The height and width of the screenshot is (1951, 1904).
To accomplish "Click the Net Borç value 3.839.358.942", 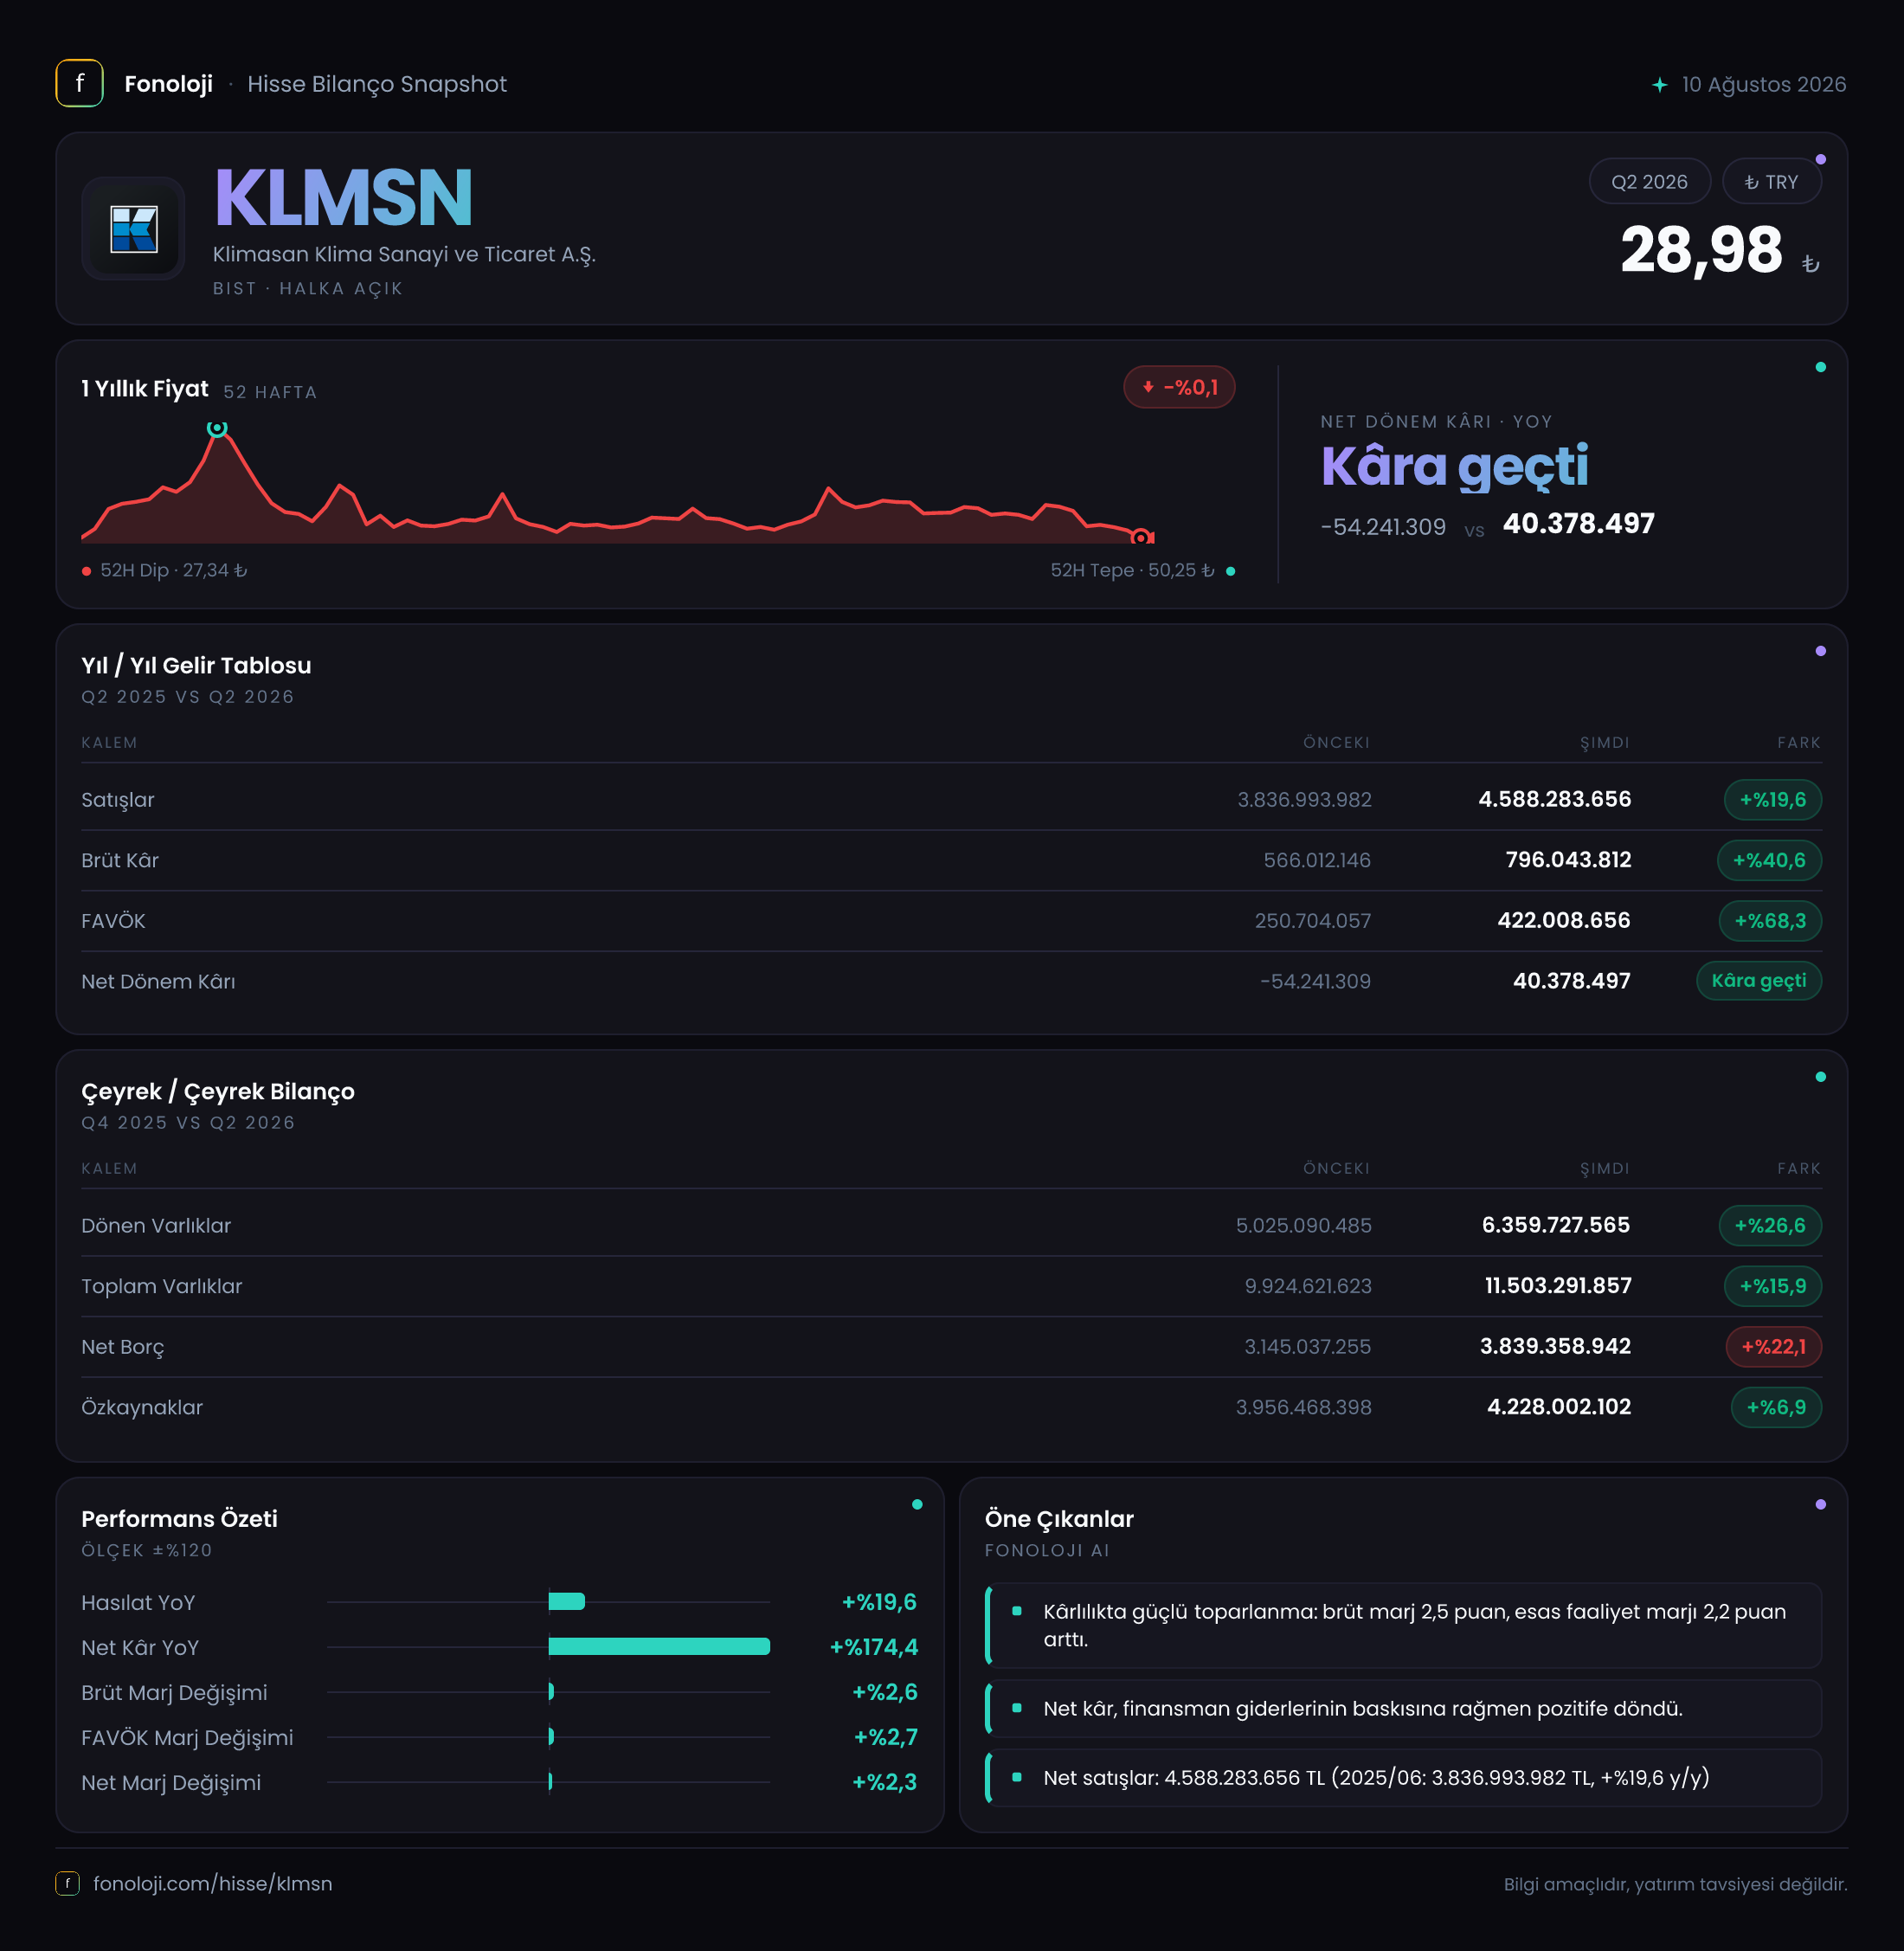I will click(x=1555, y=1347).
